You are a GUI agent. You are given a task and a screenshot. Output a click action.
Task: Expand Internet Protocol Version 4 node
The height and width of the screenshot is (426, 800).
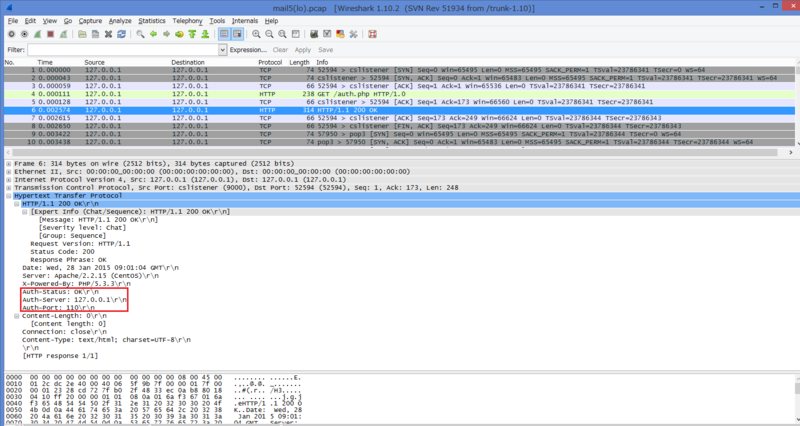coord(9,180)
